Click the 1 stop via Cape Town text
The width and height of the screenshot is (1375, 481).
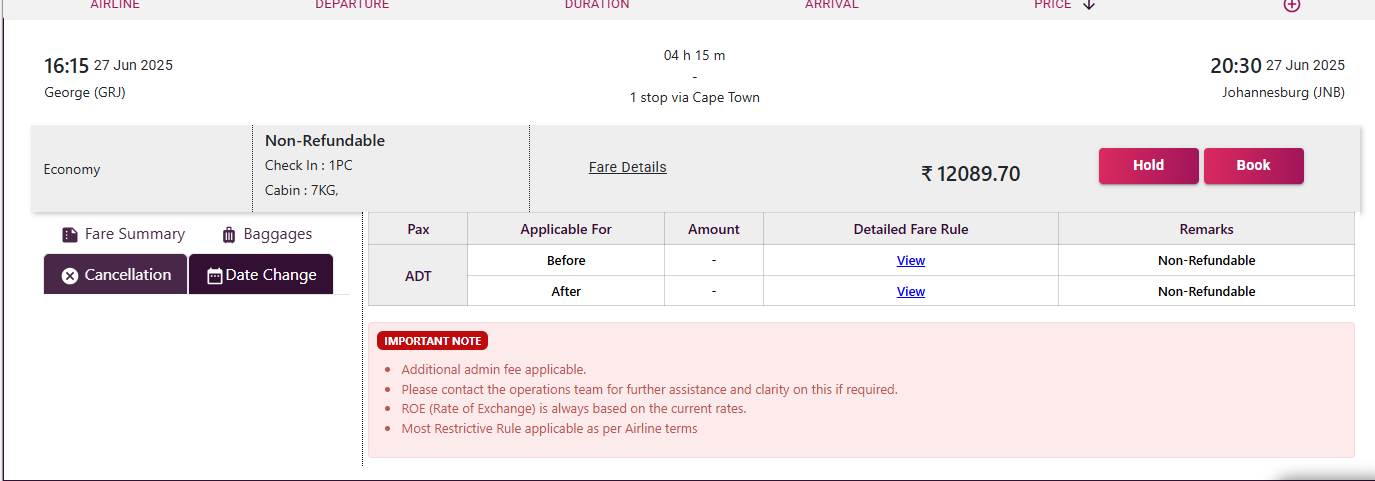point(694,98)
